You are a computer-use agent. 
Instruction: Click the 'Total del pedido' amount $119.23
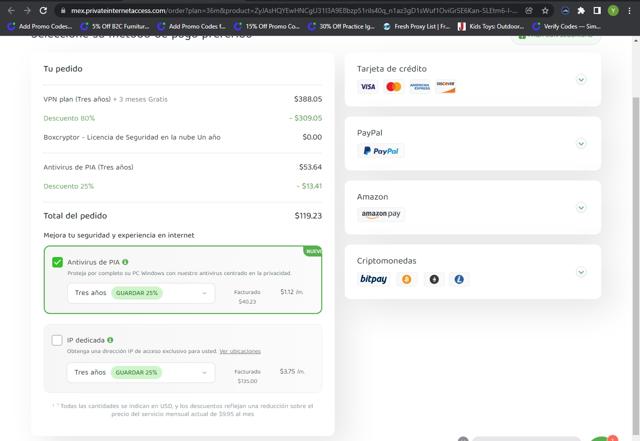tap(308, 216)
